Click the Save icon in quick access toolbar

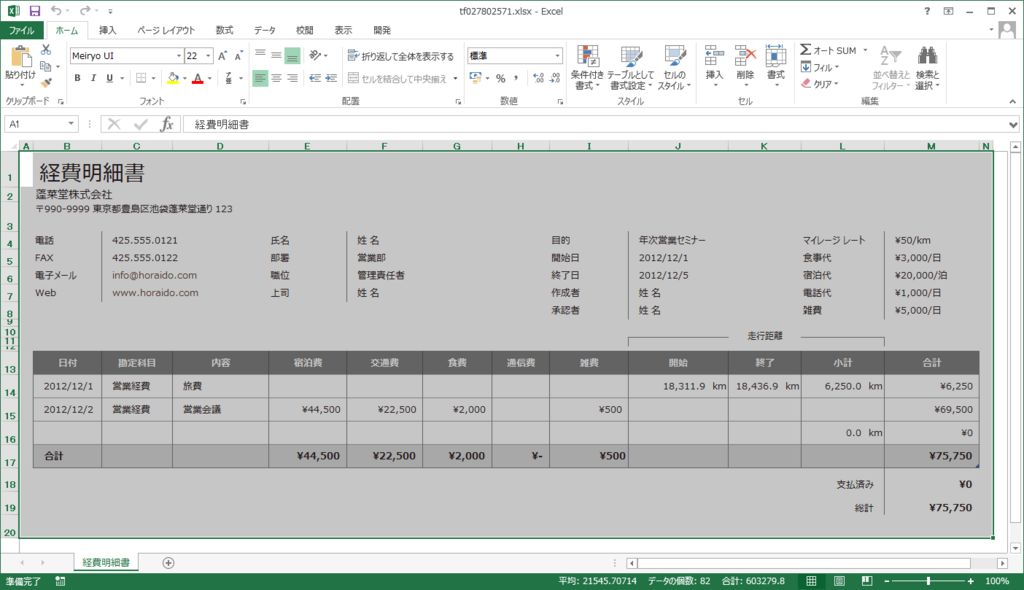tap(35, 11)
